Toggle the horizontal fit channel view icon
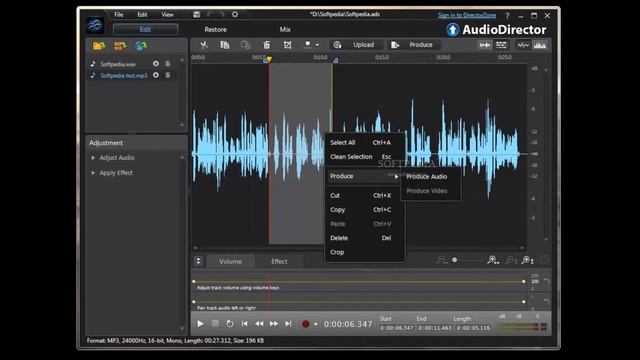 (485, 45)
